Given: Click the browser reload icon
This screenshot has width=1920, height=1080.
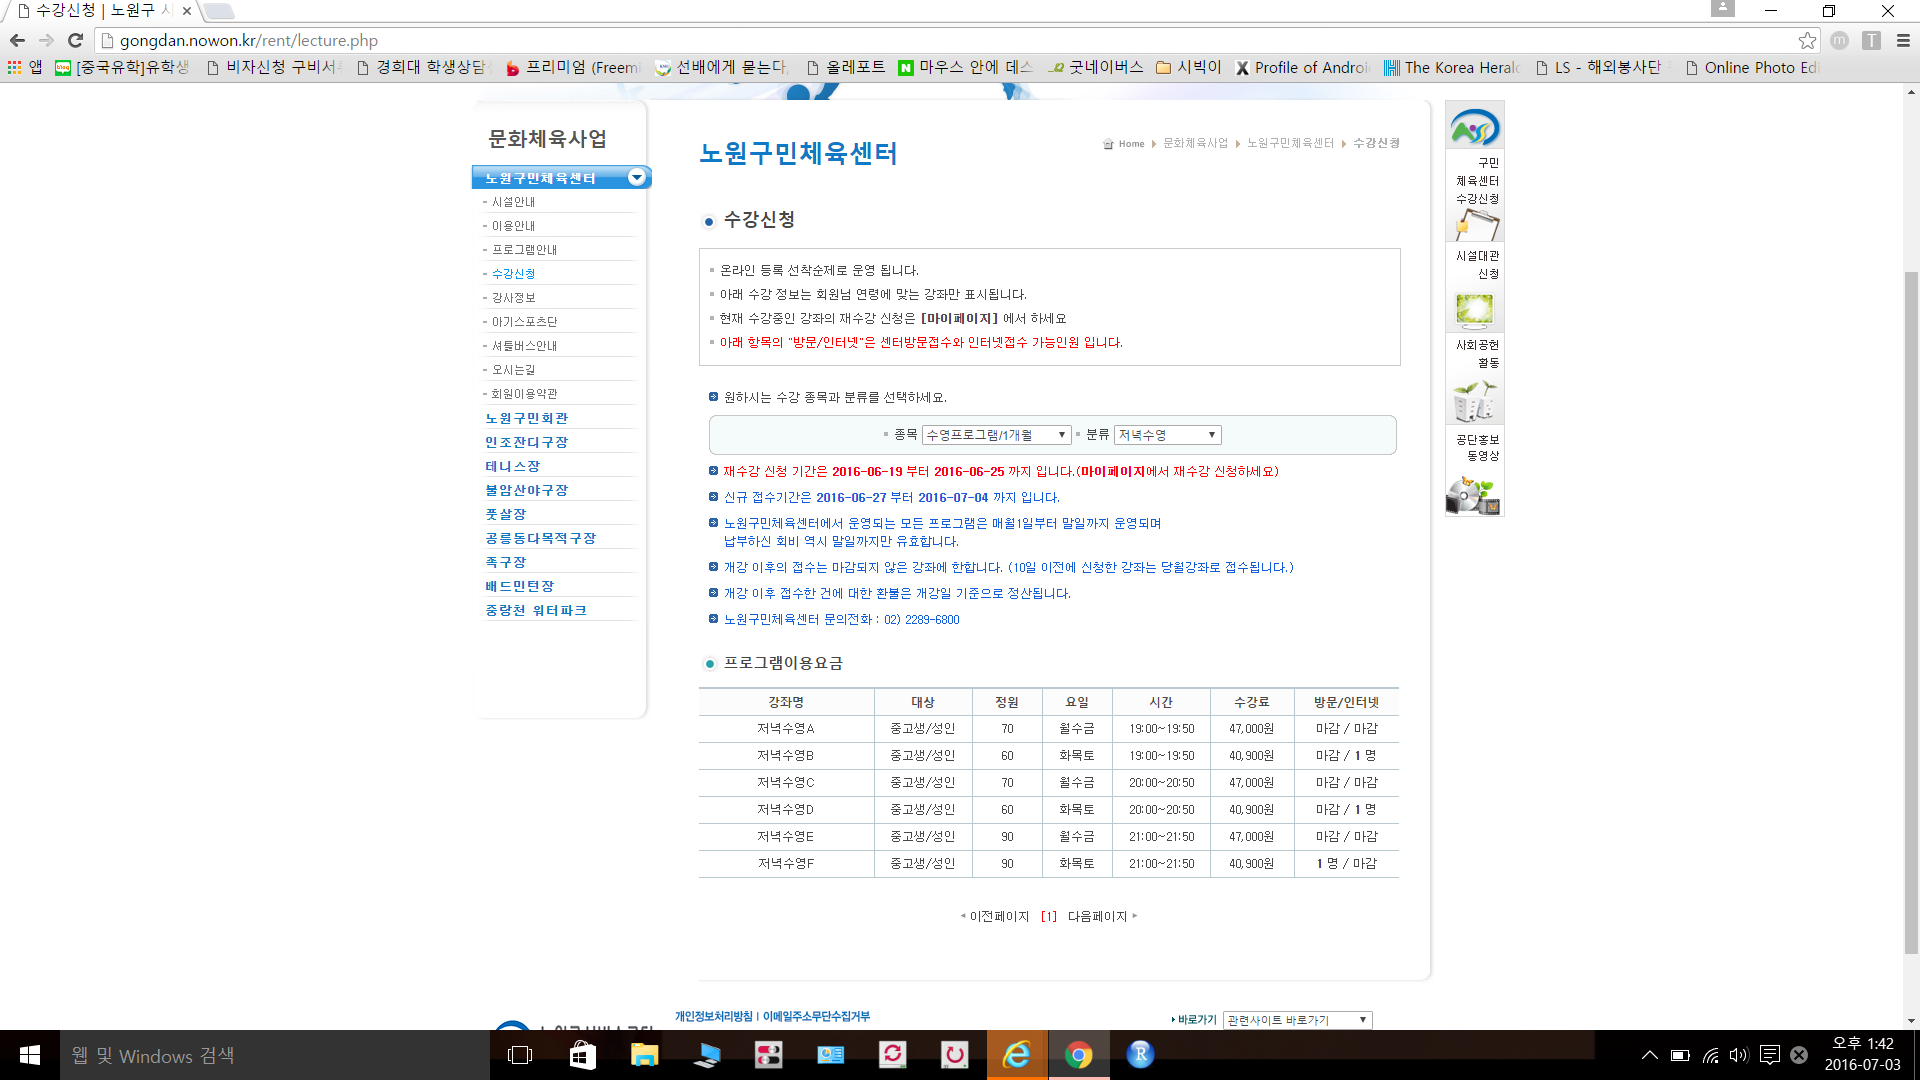Looking at the screenshot, I should 75,40.
